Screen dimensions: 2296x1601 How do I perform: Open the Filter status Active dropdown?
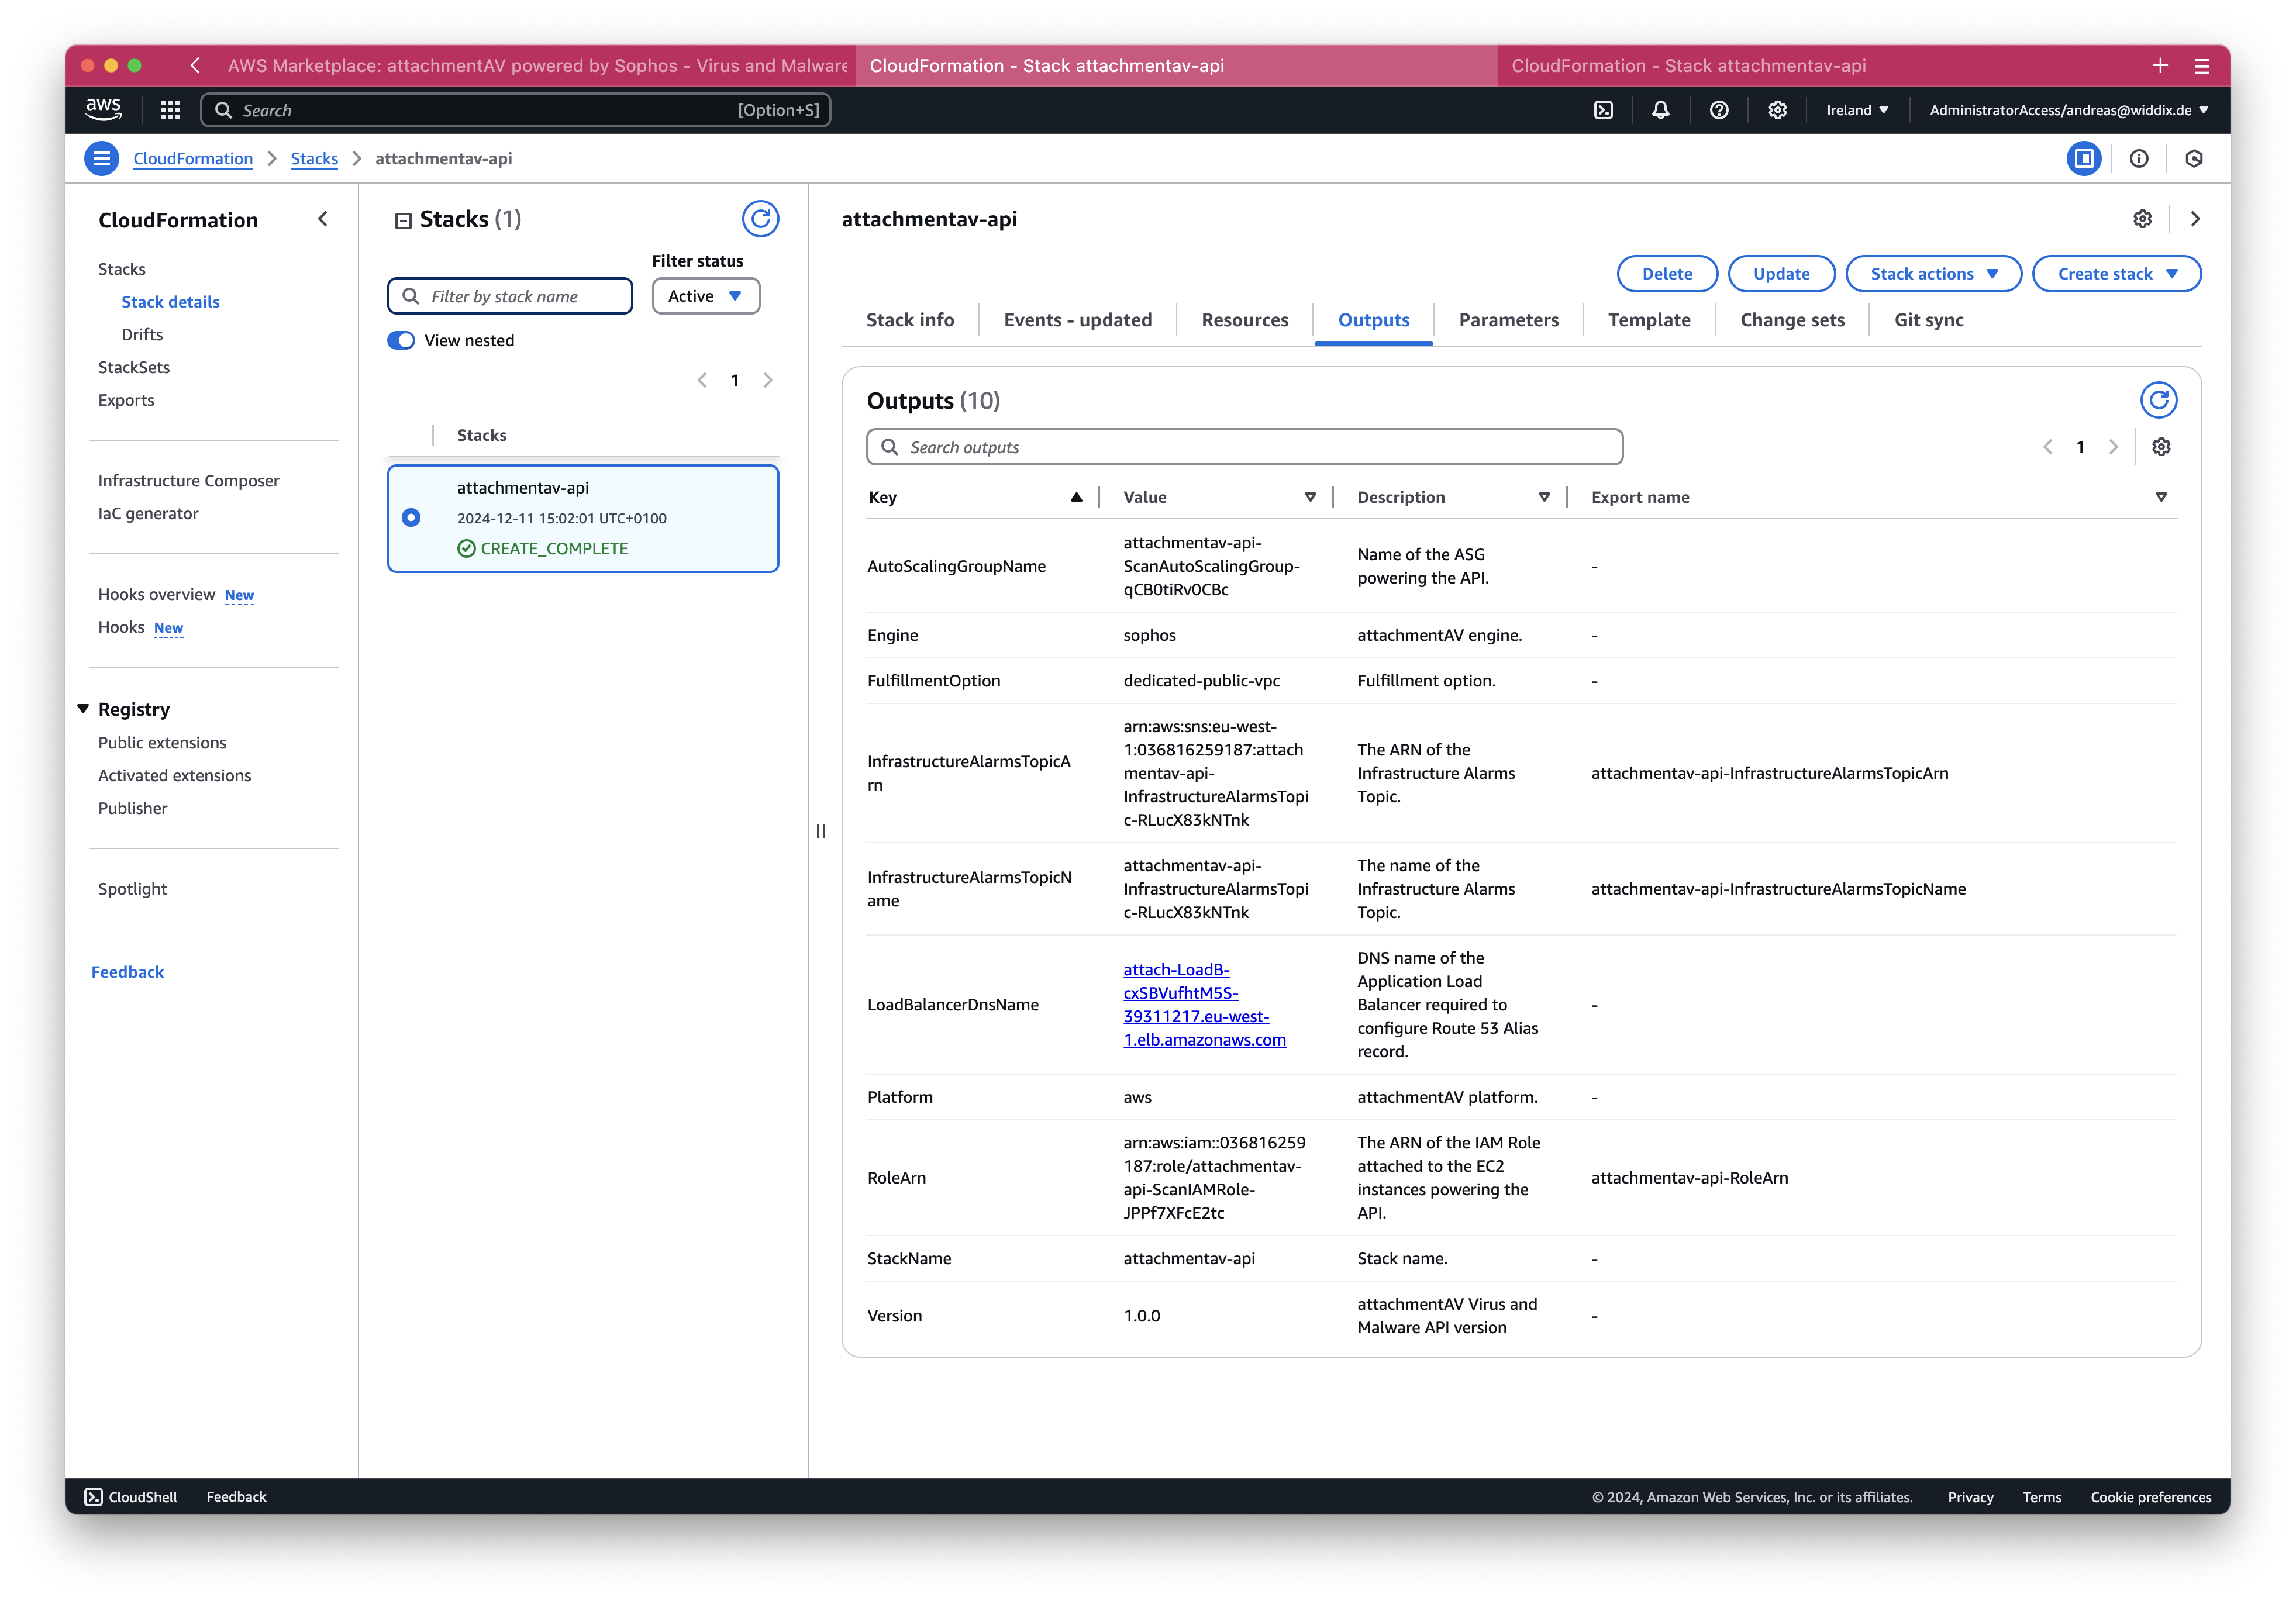pos(706,296)
